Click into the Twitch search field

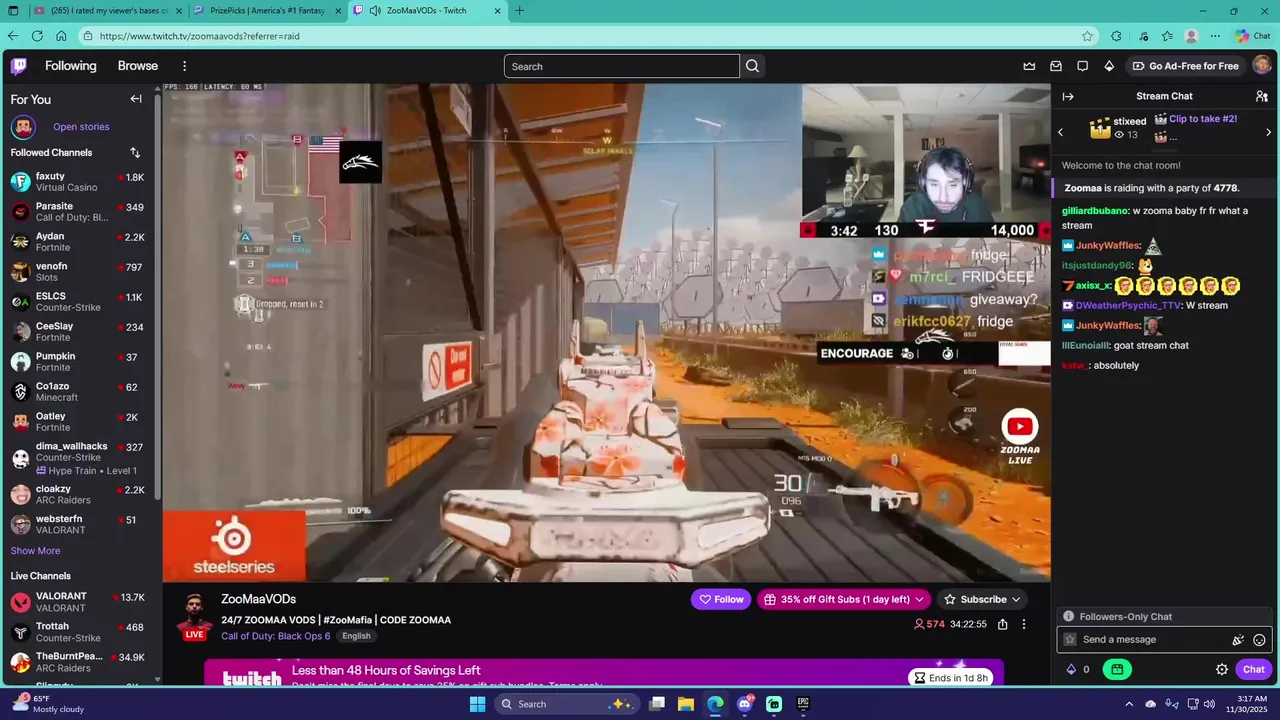pyautogui.click(x=622, y=66)
